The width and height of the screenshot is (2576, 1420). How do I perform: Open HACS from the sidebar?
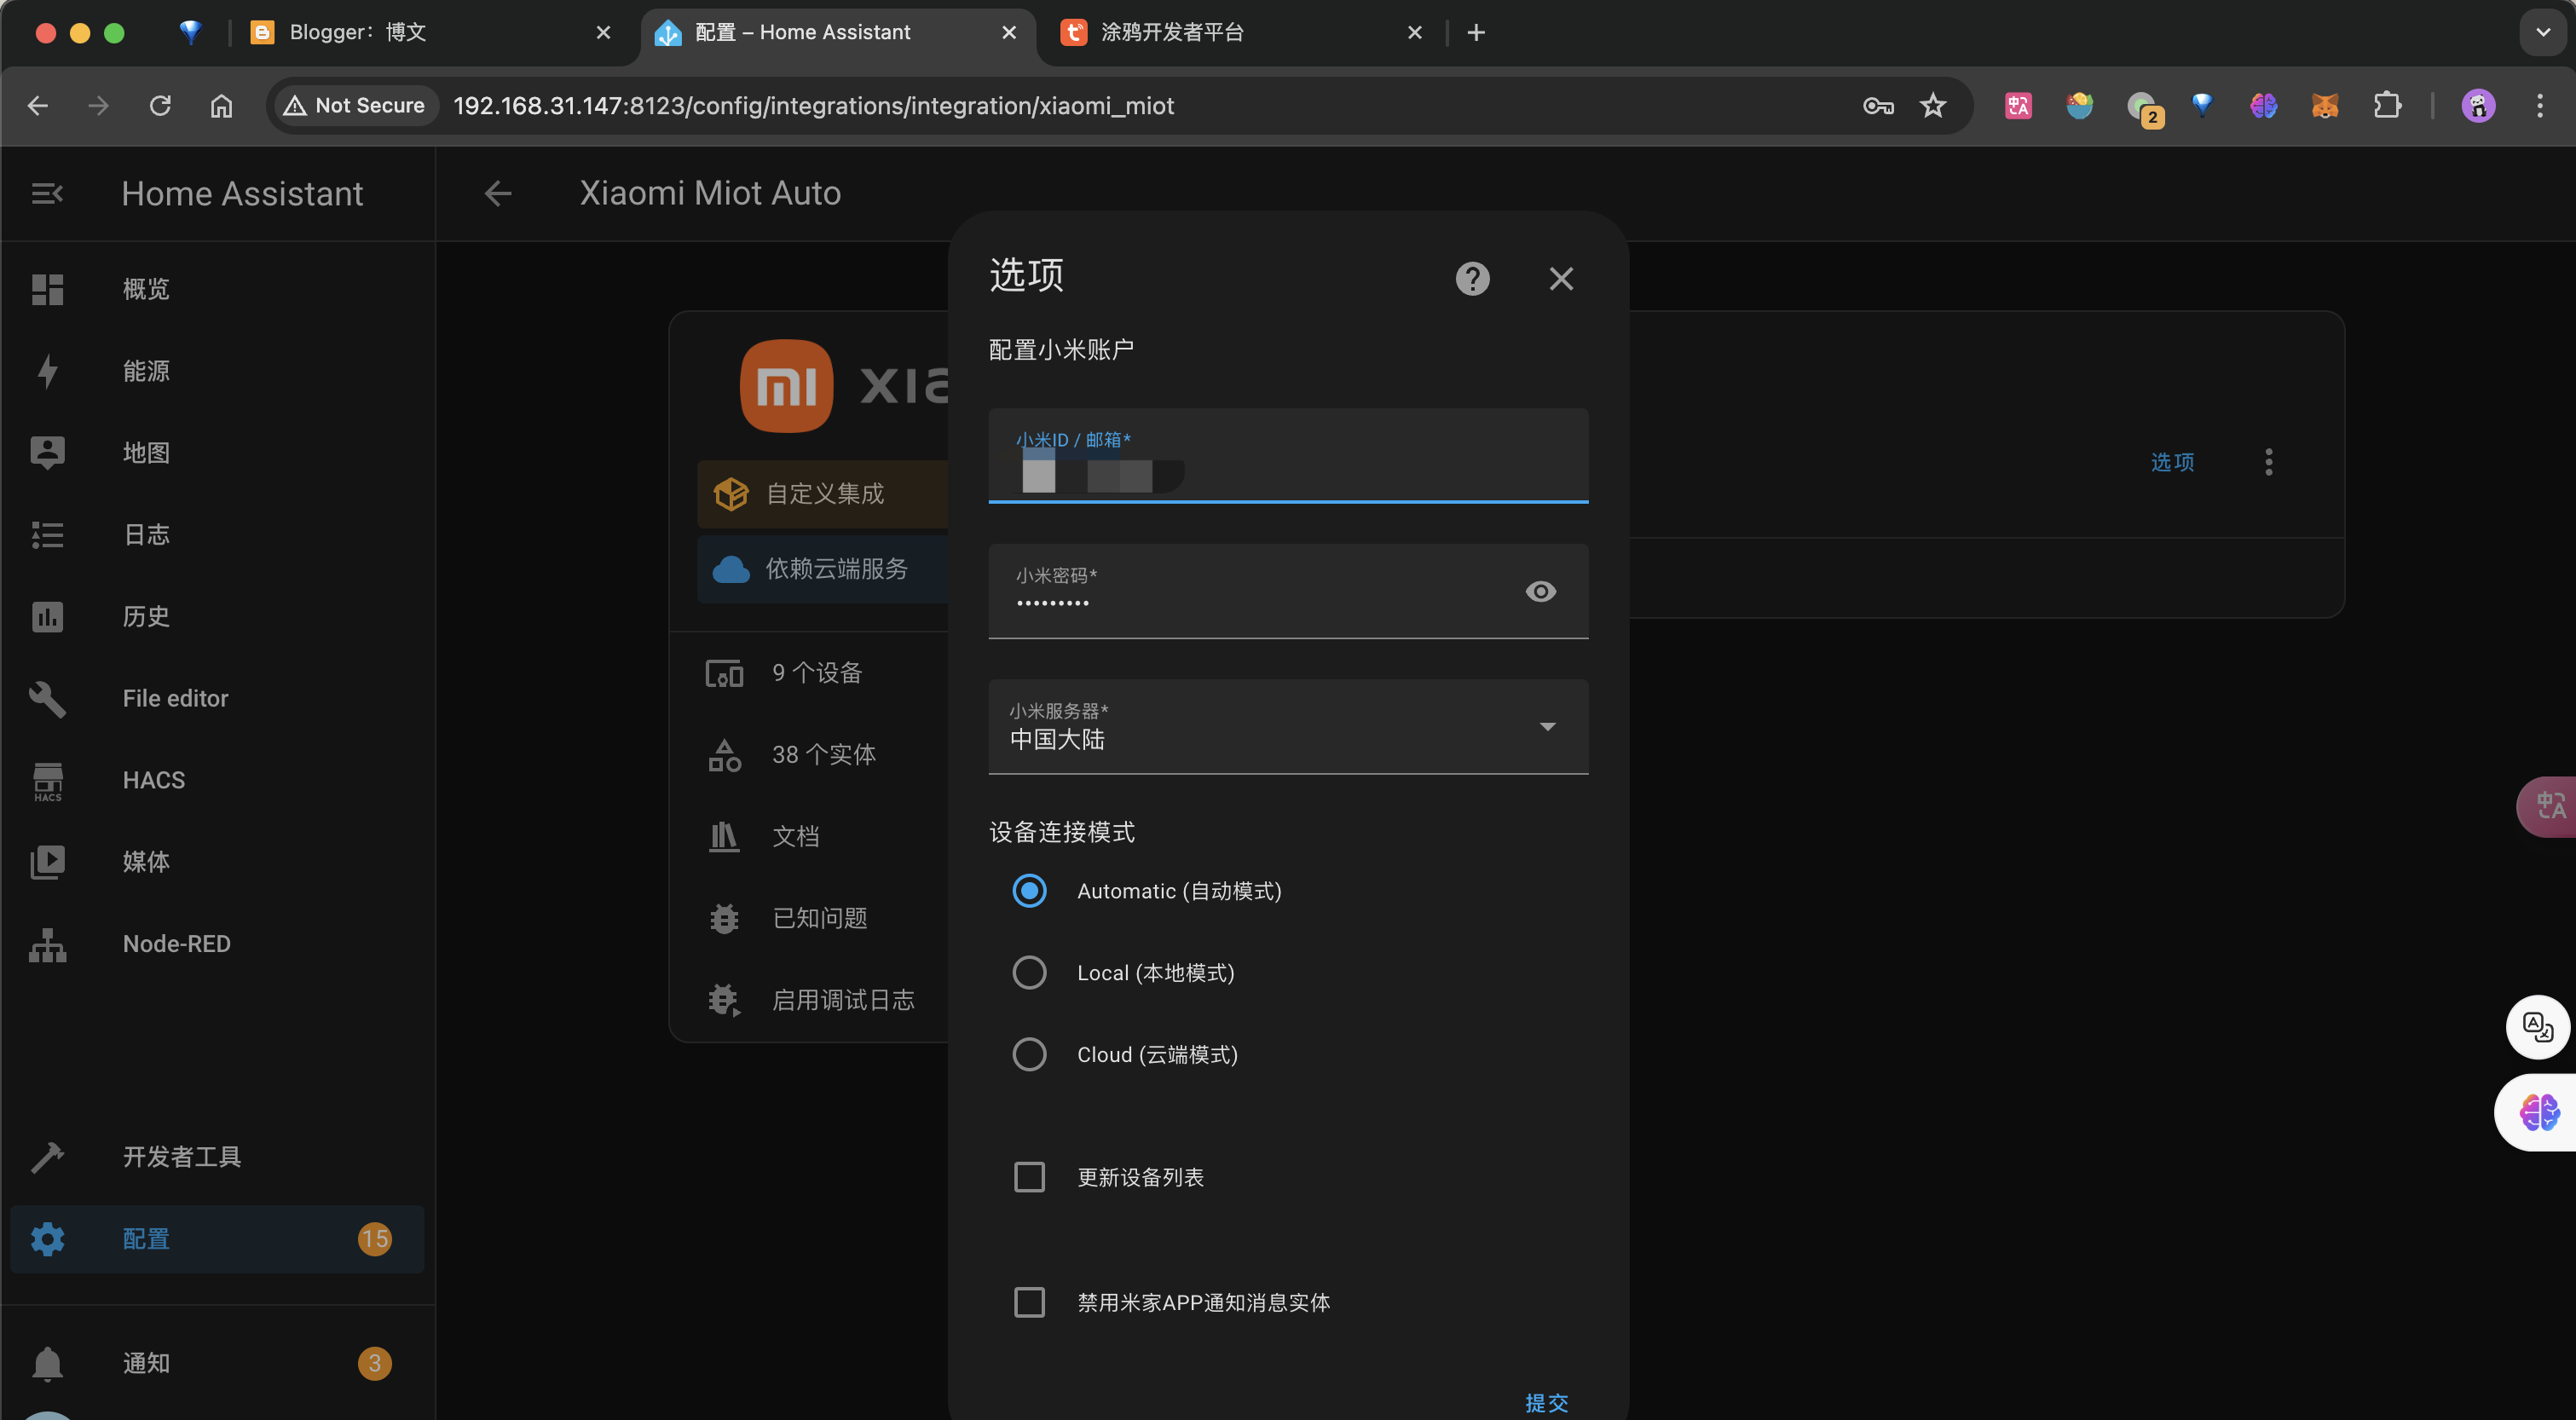click(x=153, y=780)
